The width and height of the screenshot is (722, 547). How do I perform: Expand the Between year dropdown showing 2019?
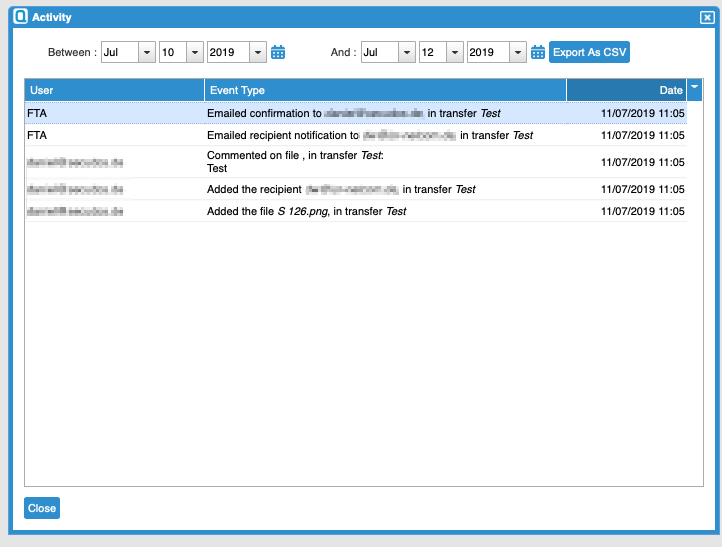coord(258,52)
